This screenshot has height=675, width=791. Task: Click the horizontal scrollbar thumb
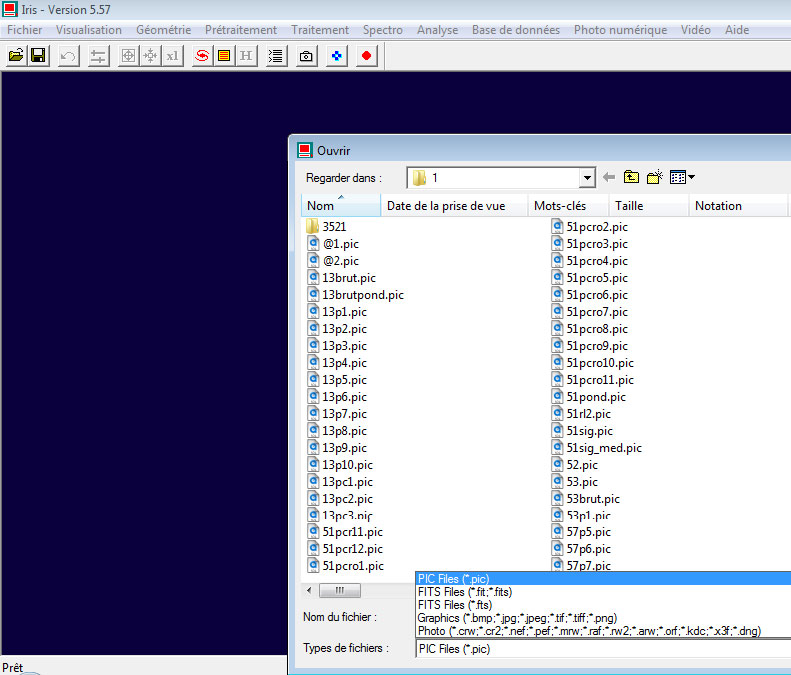pyautogui.click(x=340, y=590)
